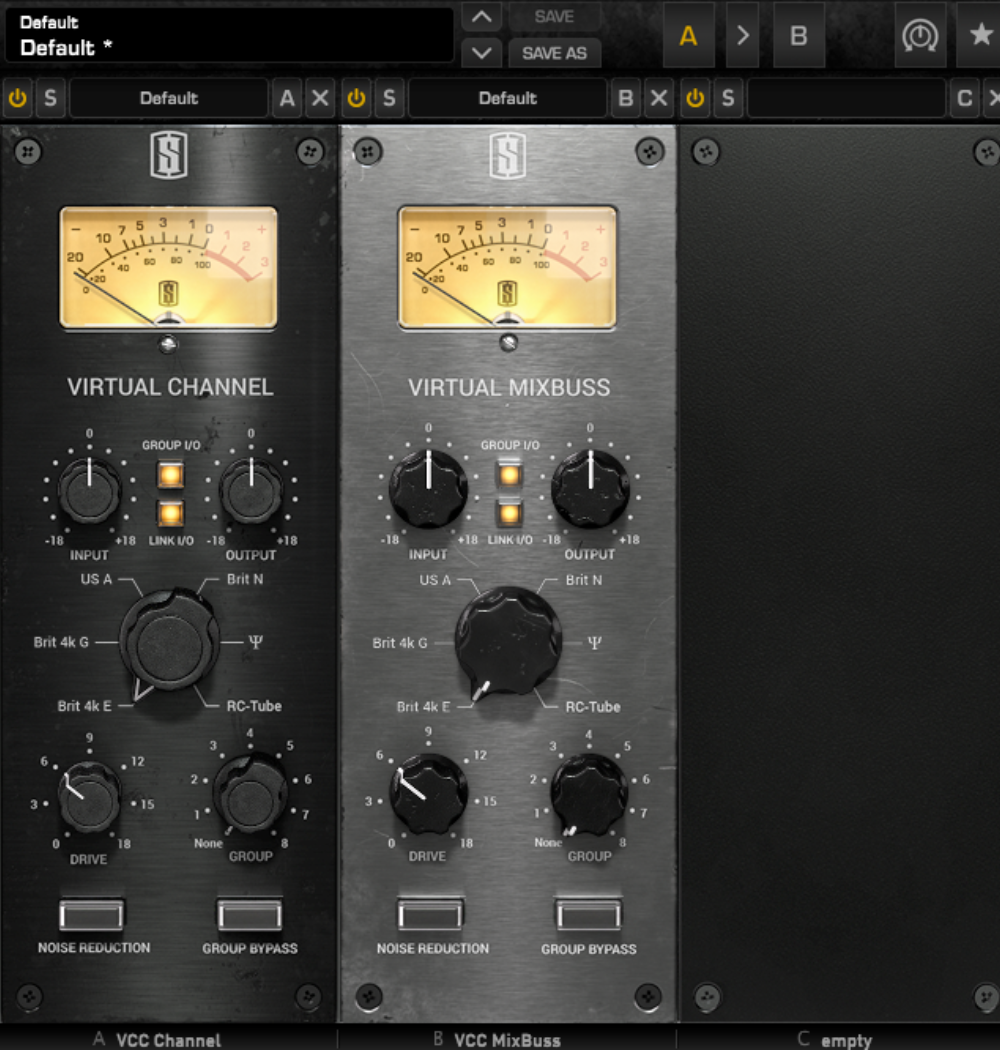Select US A console on Virtual Channel
1000x1050 pixels.
click(x=96, y=579)
